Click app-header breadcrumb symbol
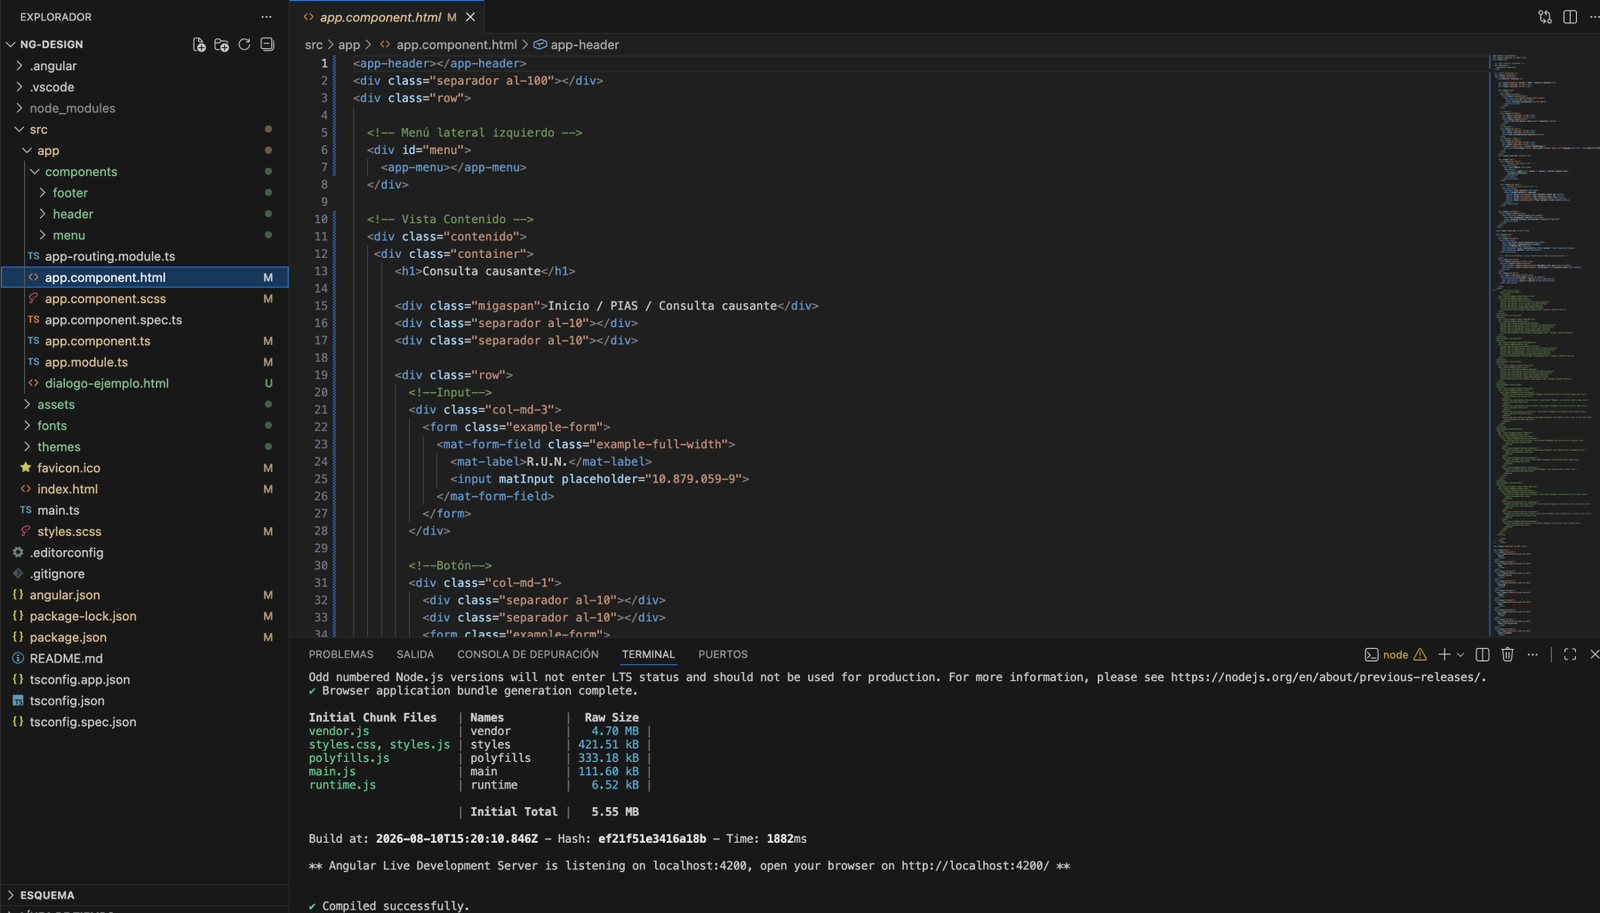Image resolution: width=1600 pixels, height=913 pixels. 576,45
